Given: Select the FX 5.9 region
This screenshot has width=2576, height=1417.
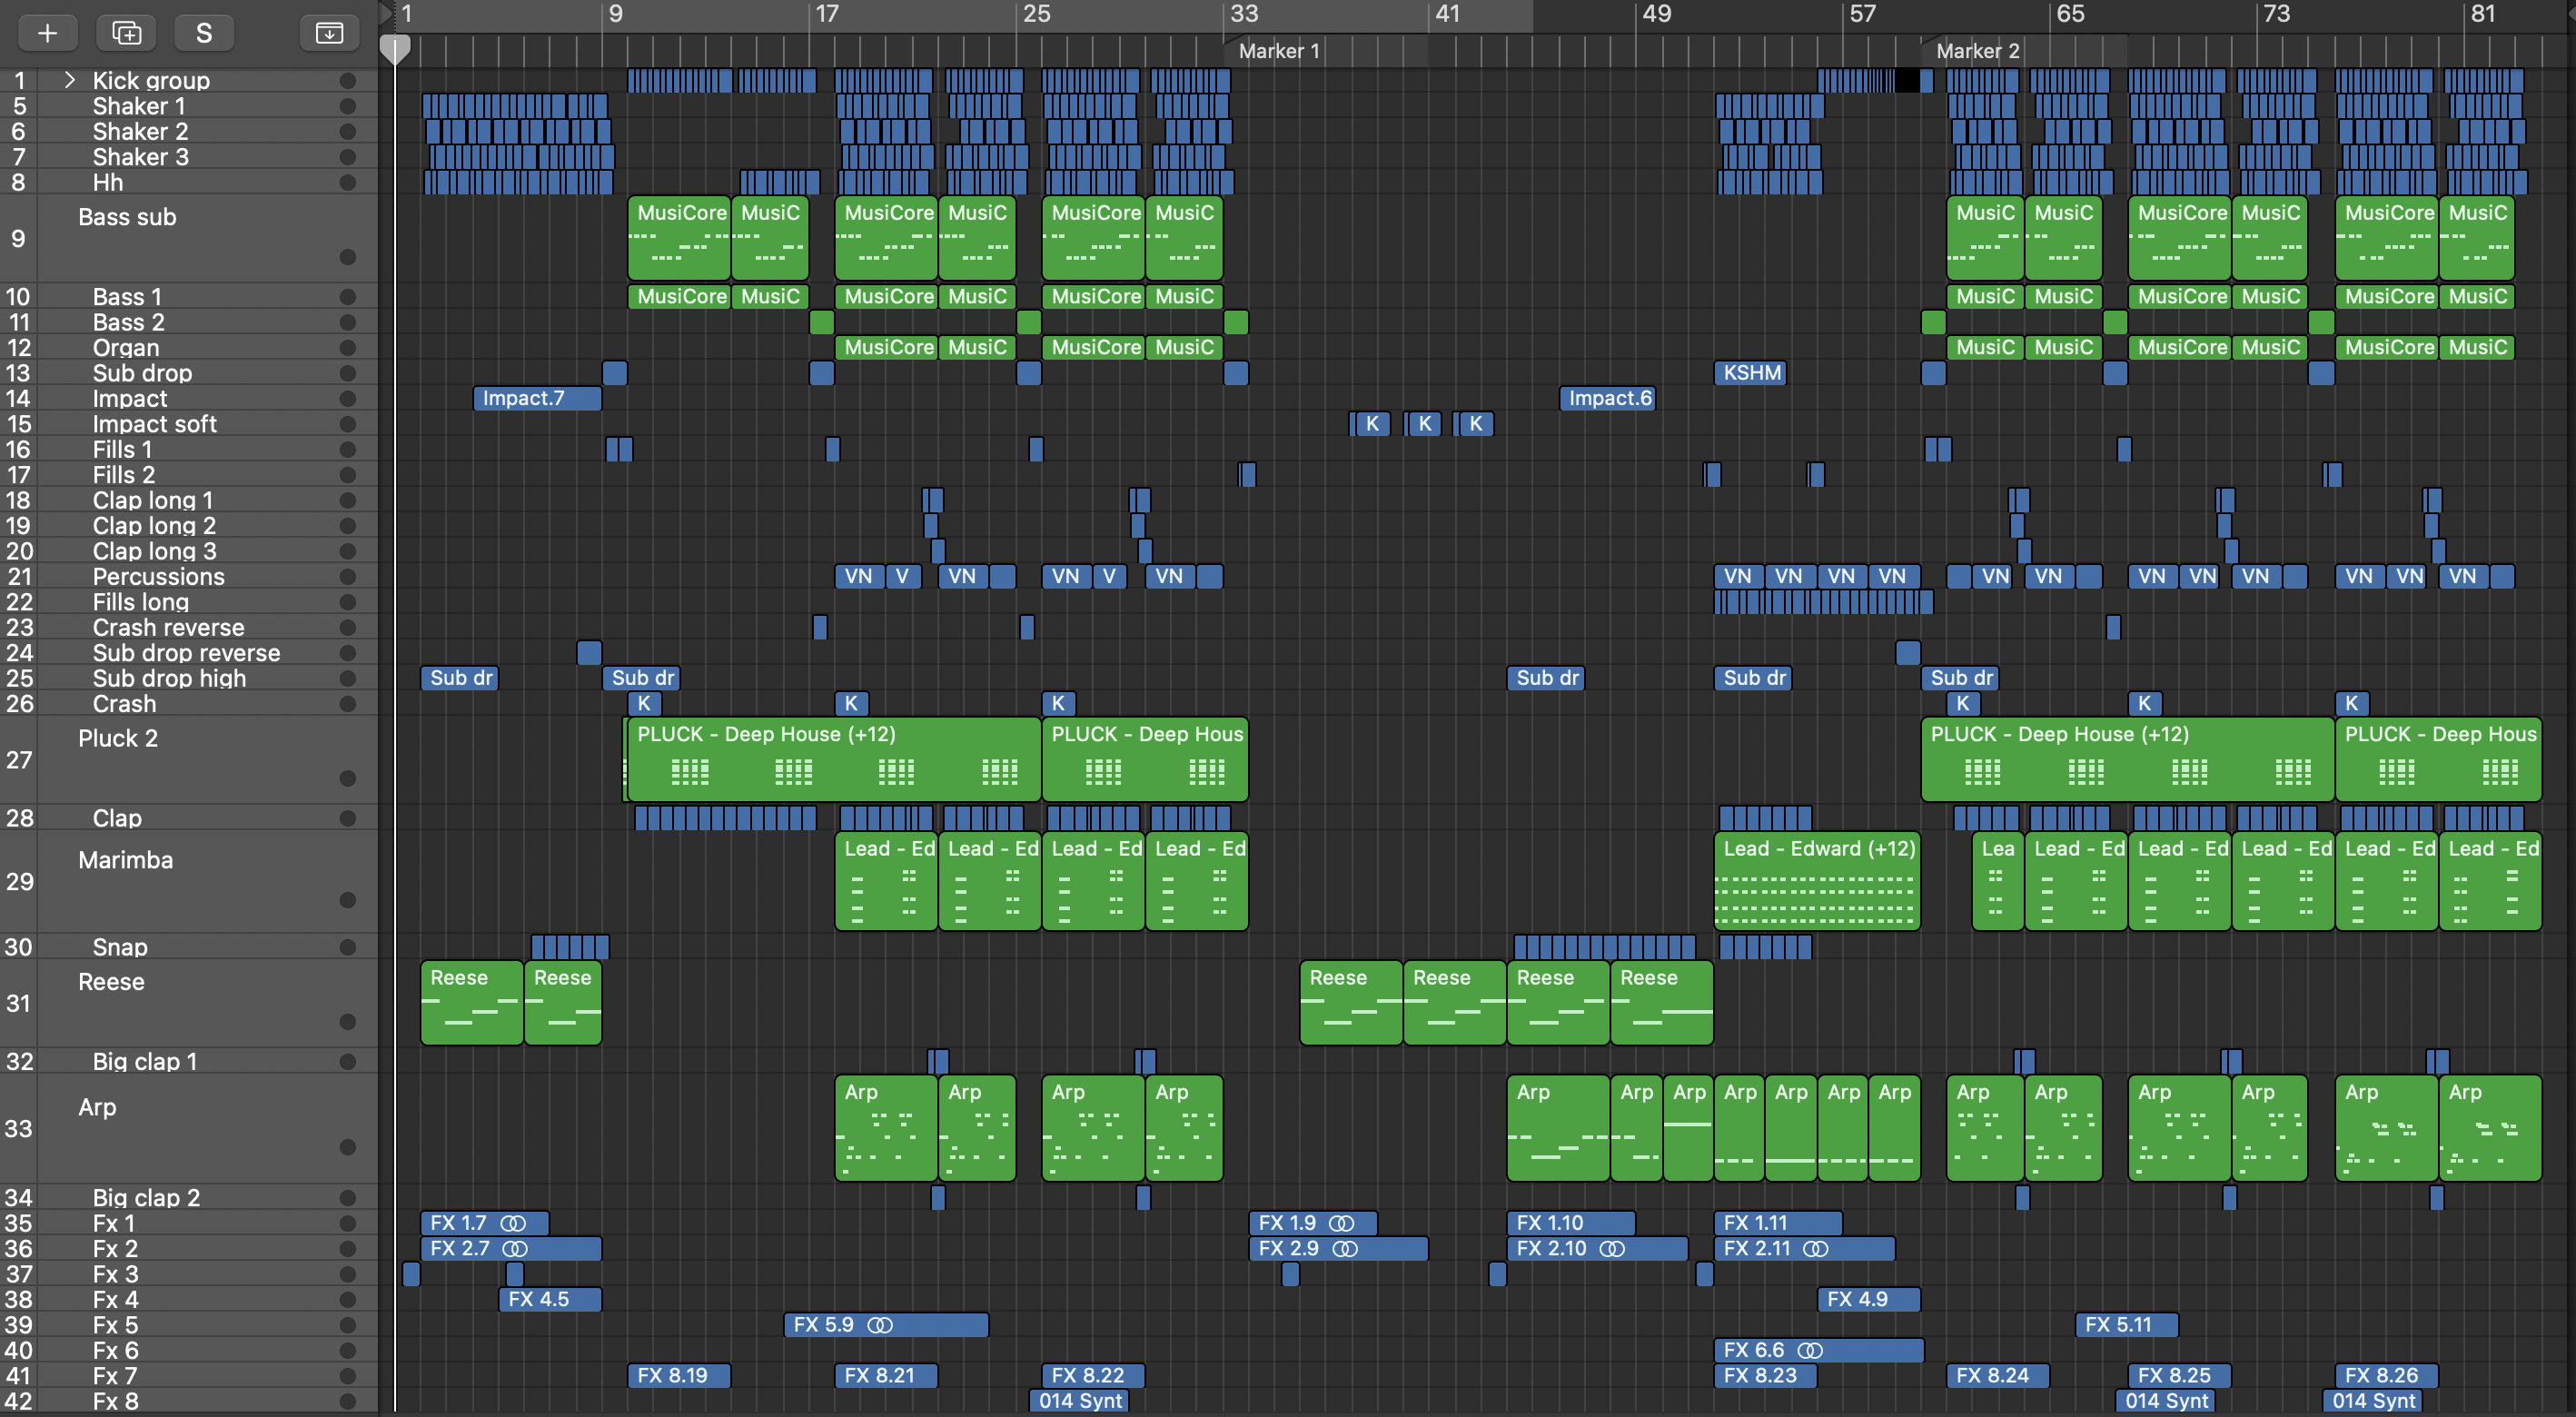Looking at the screenshot, I should click(x=886, y=1325).
